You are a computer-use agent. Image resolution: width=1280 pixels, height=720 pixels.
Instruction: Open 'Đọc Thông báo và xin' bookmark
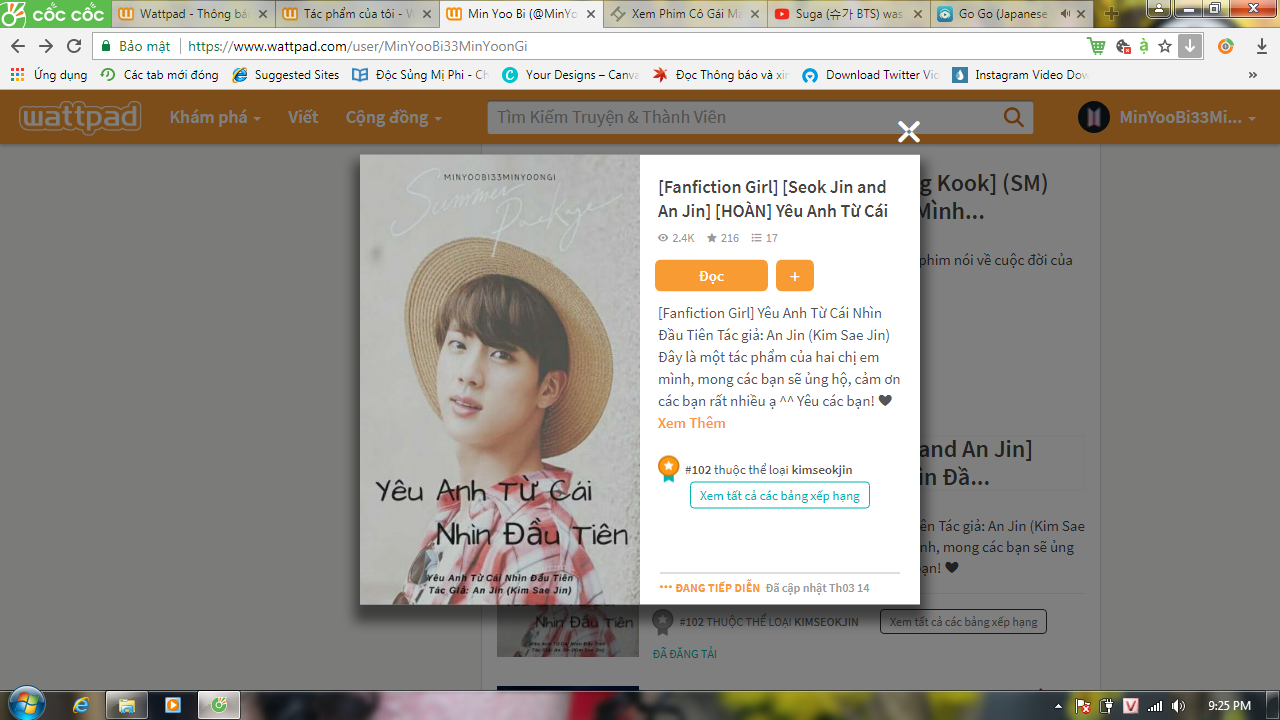[720, 75]
